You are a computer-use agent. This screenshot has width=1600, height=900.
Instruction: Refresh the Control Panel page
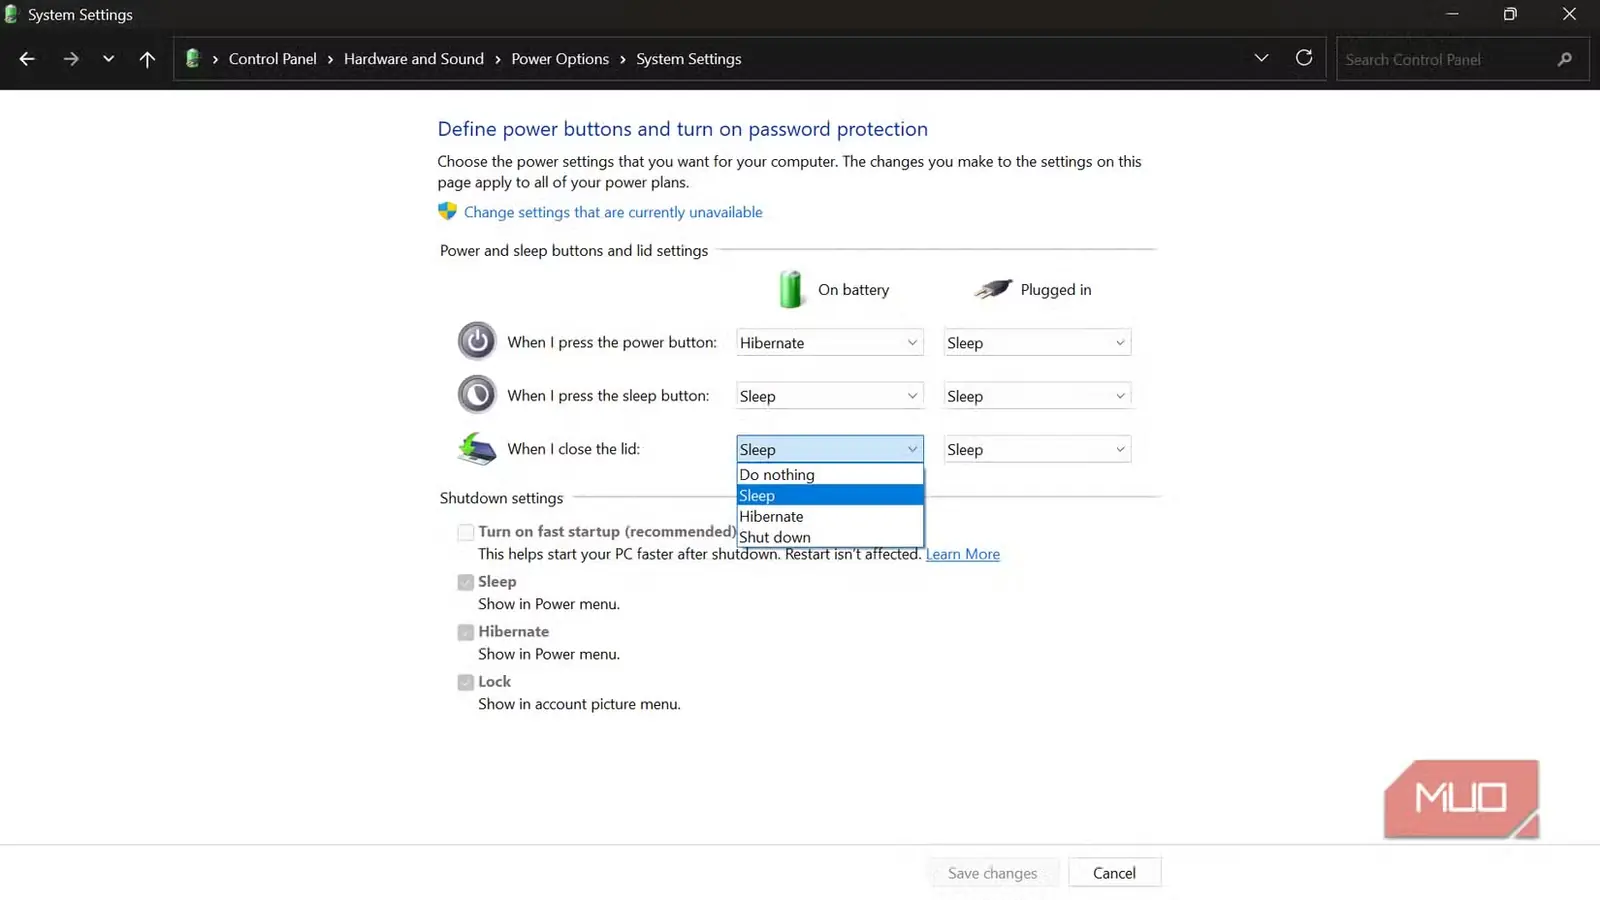tap(1304, 58)
